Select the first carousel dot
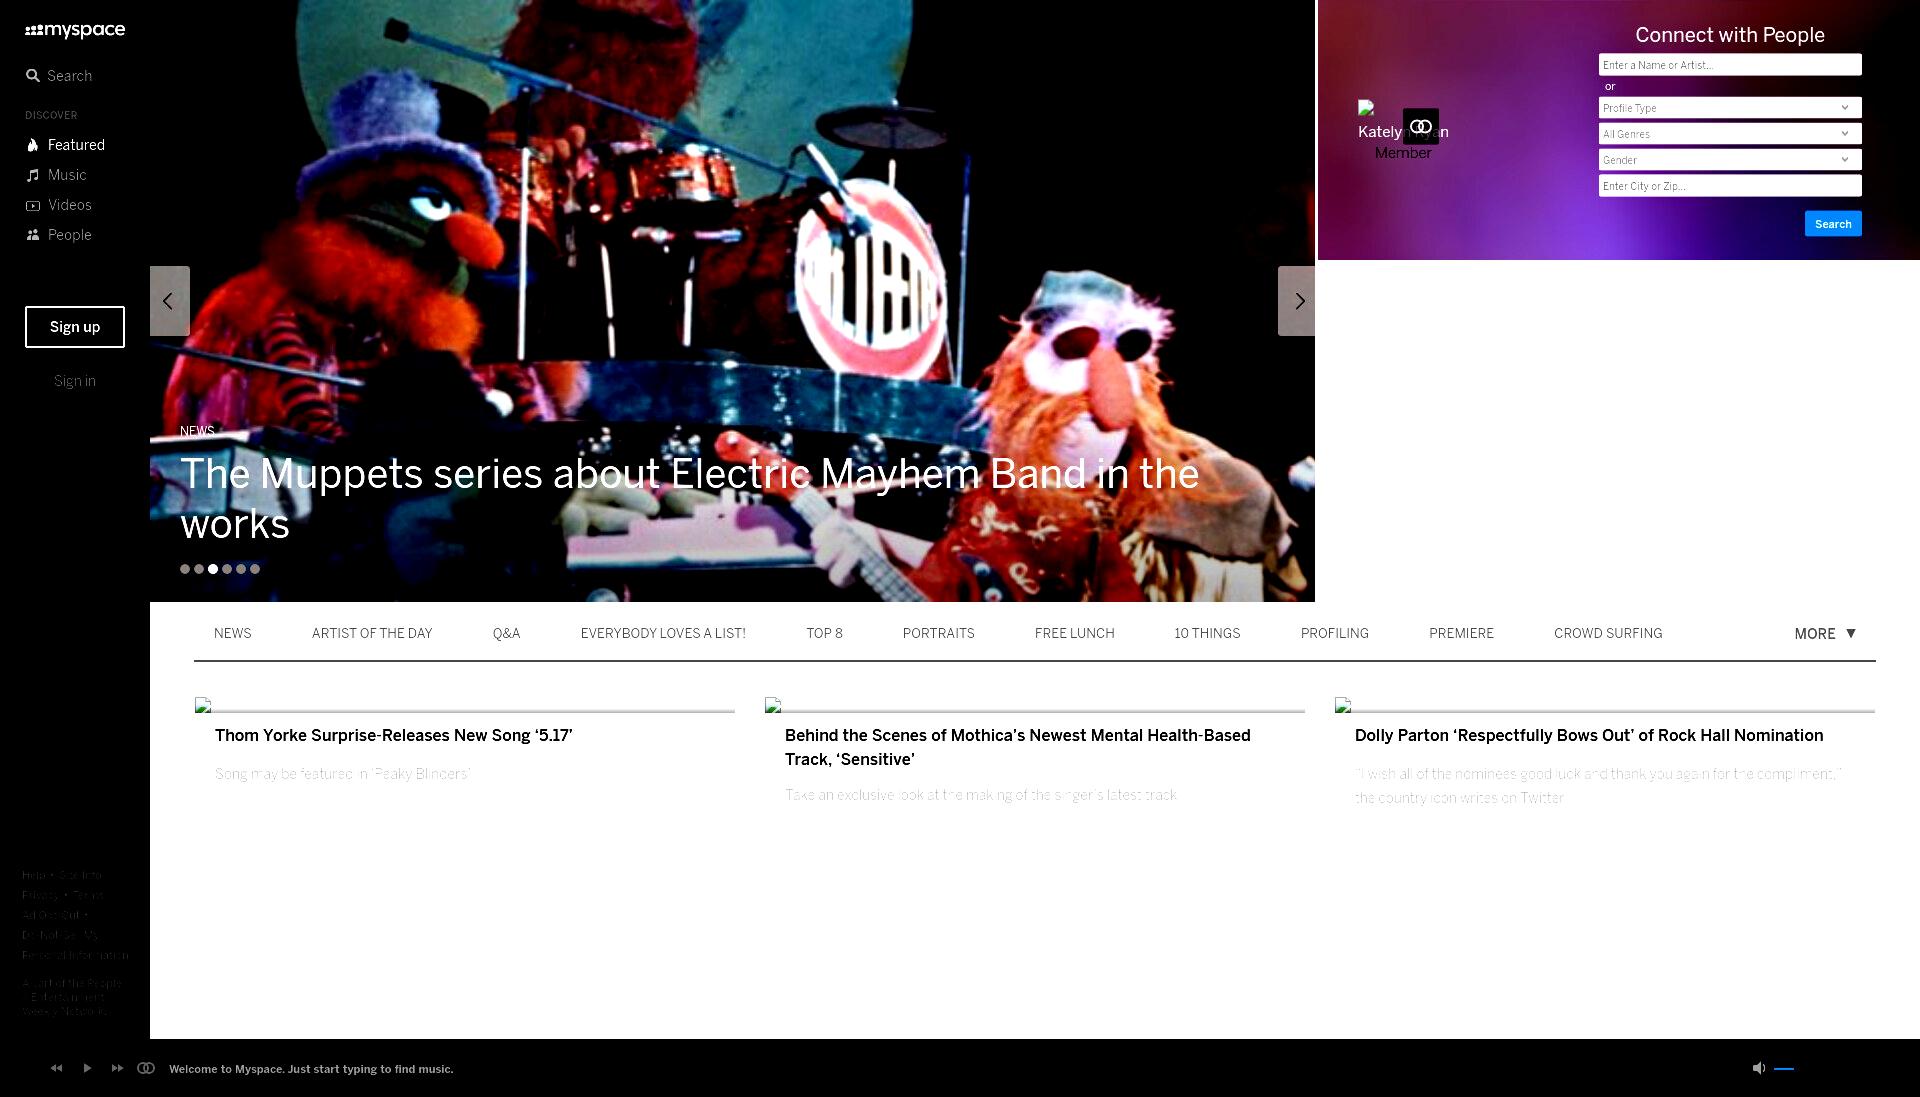Viewport: 1920px width, 1097px height. [x=185, y=569]
